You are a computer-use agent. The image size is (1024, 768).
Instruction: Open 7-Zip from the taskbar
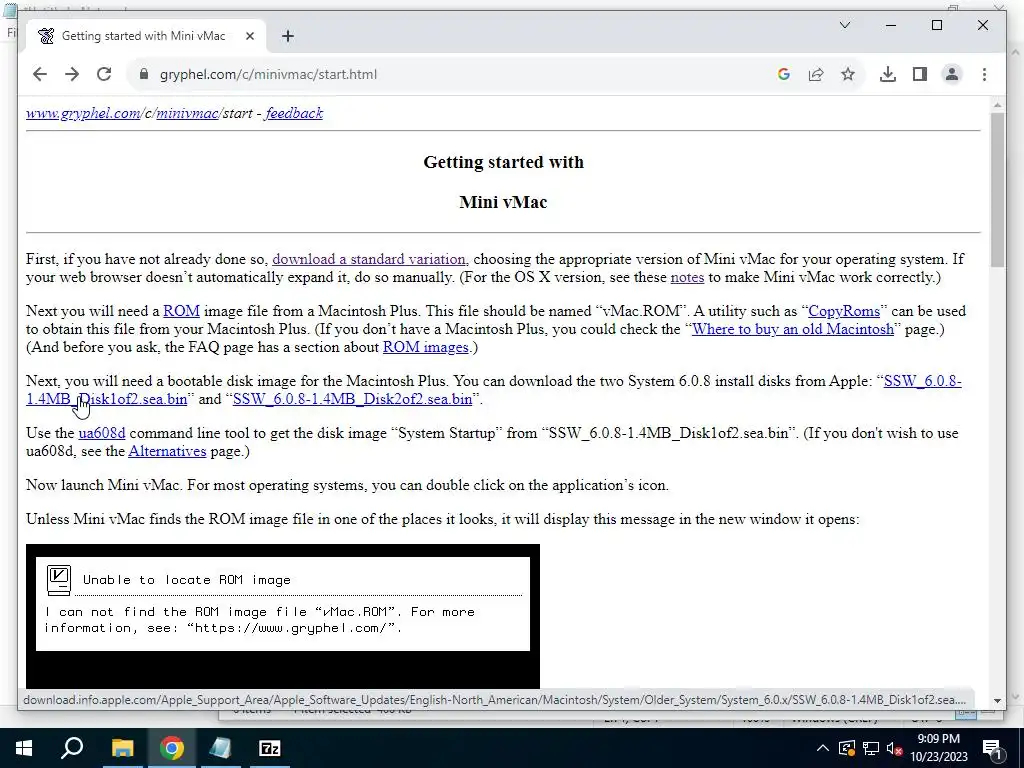(x=270, y=748)
